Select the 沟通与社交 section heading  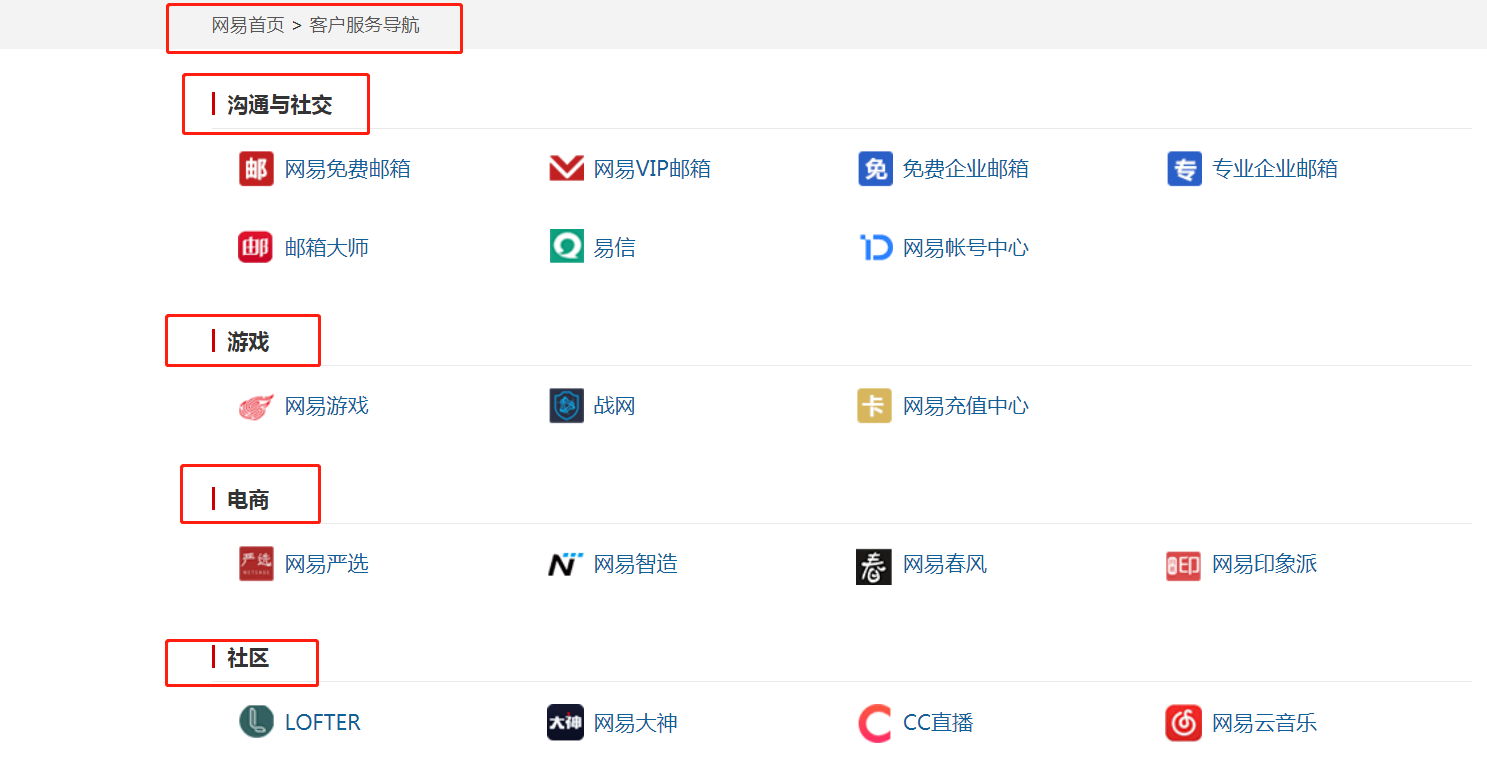280,105
